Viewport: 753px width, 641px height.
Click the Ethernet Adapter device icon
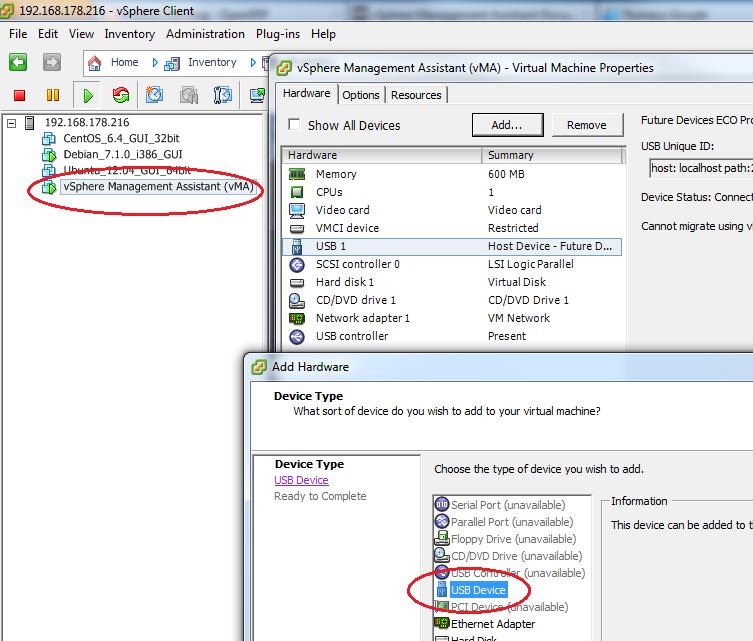point(441,623)
